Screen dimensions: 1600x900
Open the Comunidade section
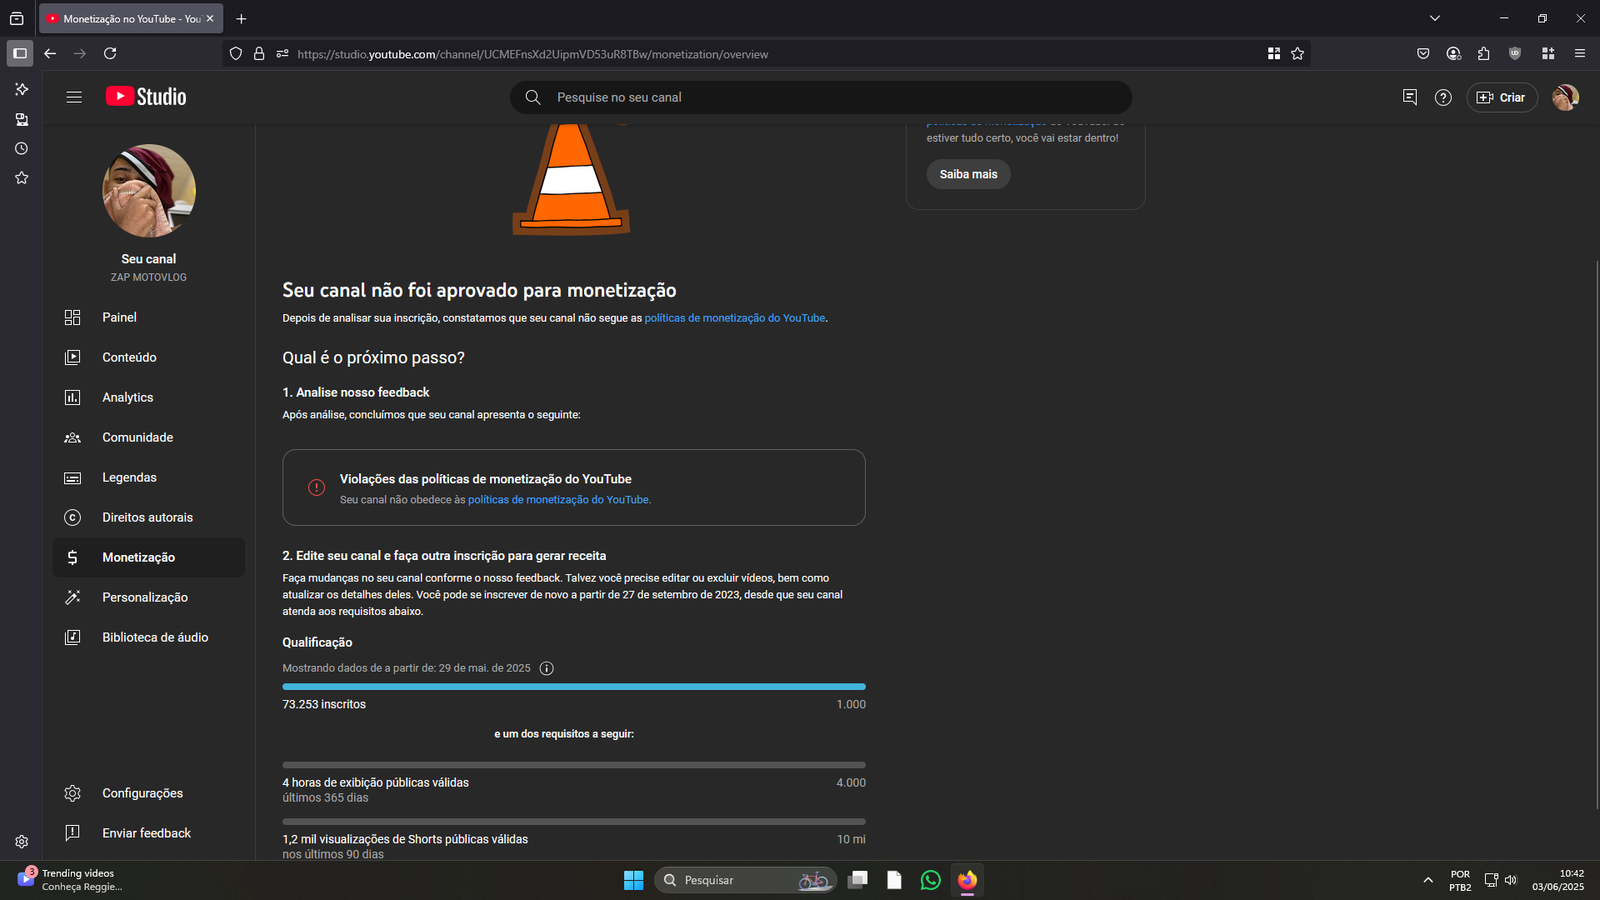tap(148, 437)
